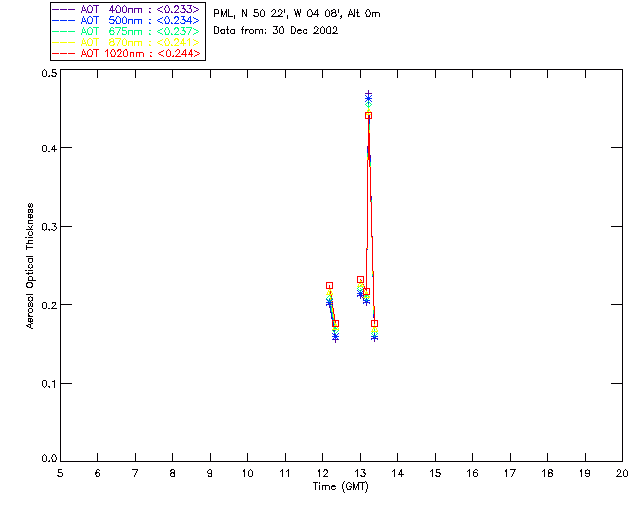Click the AOT 1020nm legend entry
Screen dimensions: 640x512
(127, 53)
